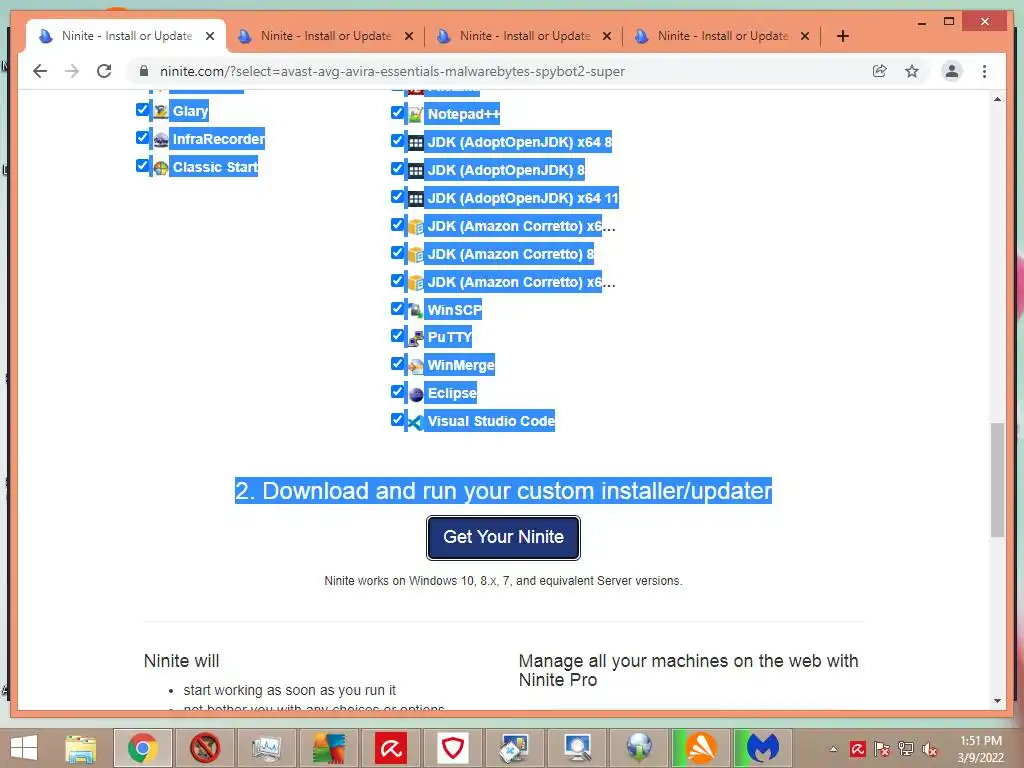Click the Get Your Ninite button
This screenshot has width=1024, height=768.
pyautogui.click(x=504, y=537)
